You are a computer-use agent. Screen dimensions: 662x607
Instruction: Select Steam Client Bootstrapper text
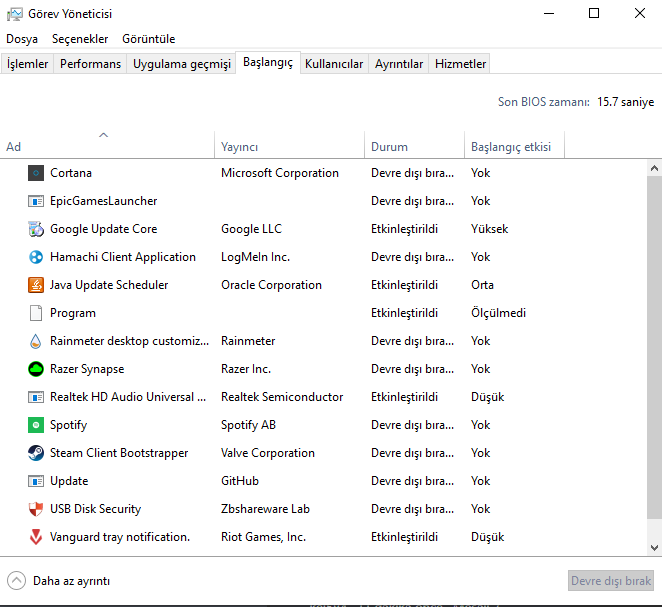coord(119,453)
